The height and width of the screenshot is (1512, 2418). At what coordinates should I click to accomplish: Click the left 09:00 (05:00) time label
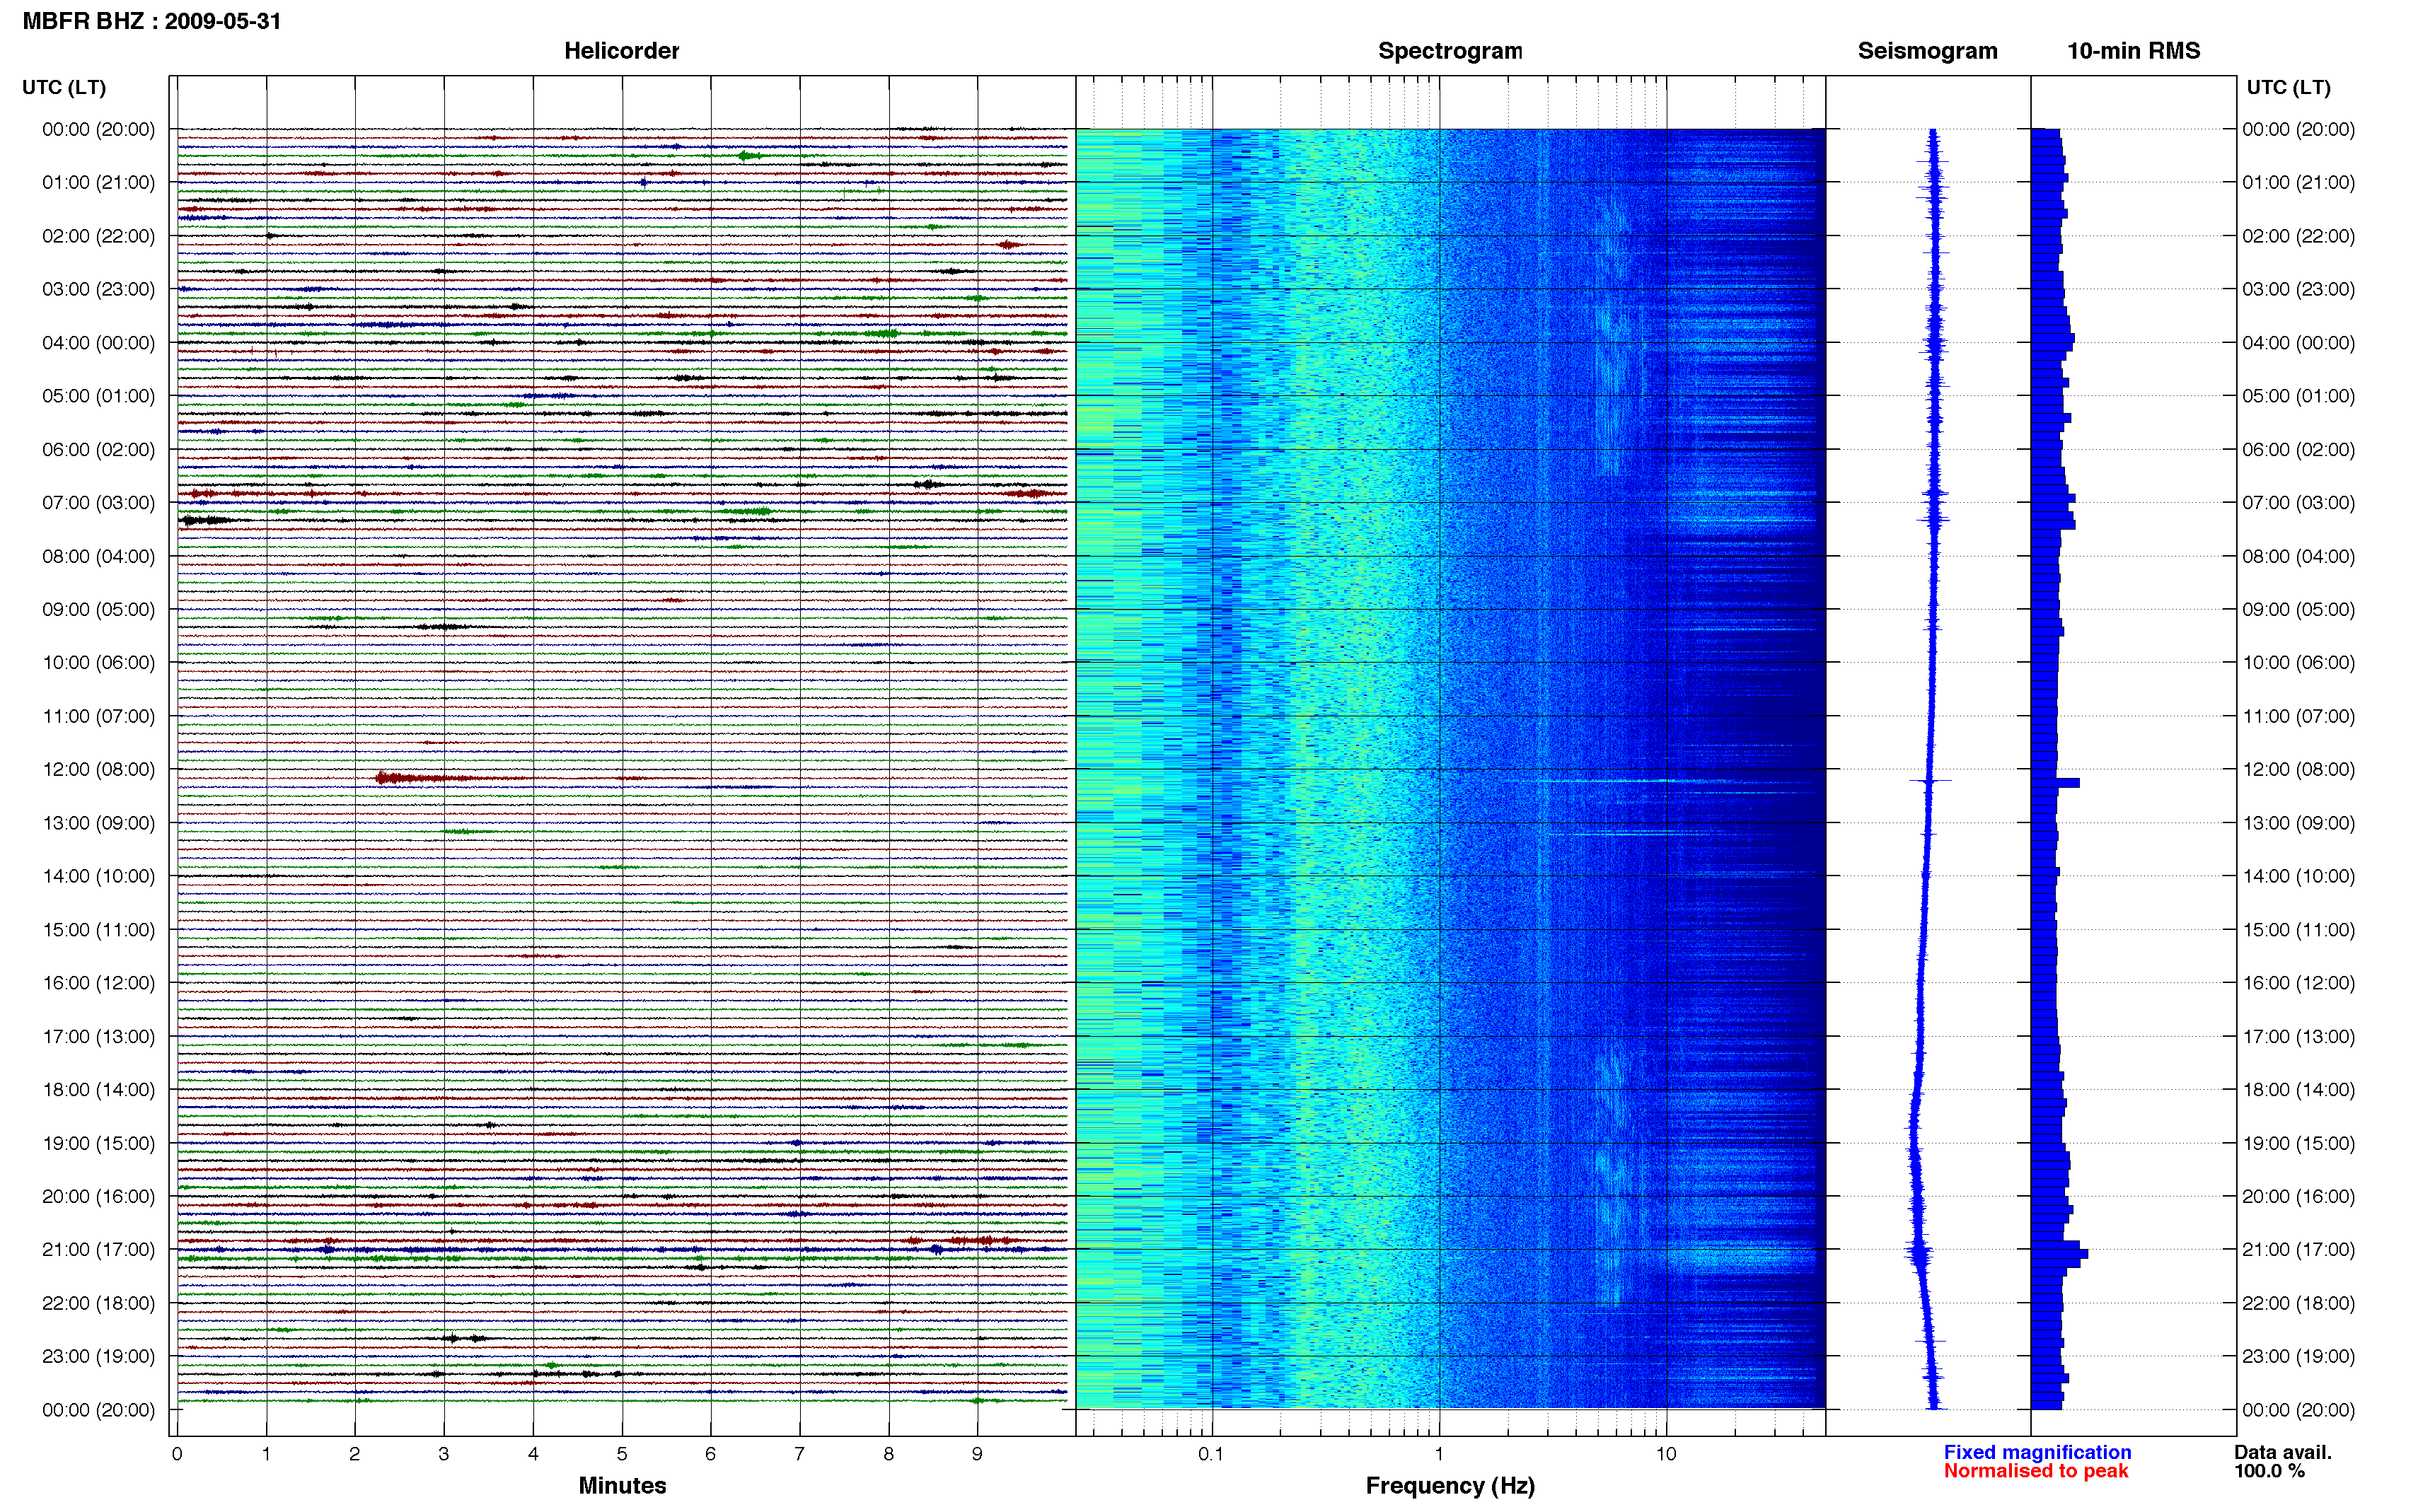pyautogui.click(x=98, y=610)
